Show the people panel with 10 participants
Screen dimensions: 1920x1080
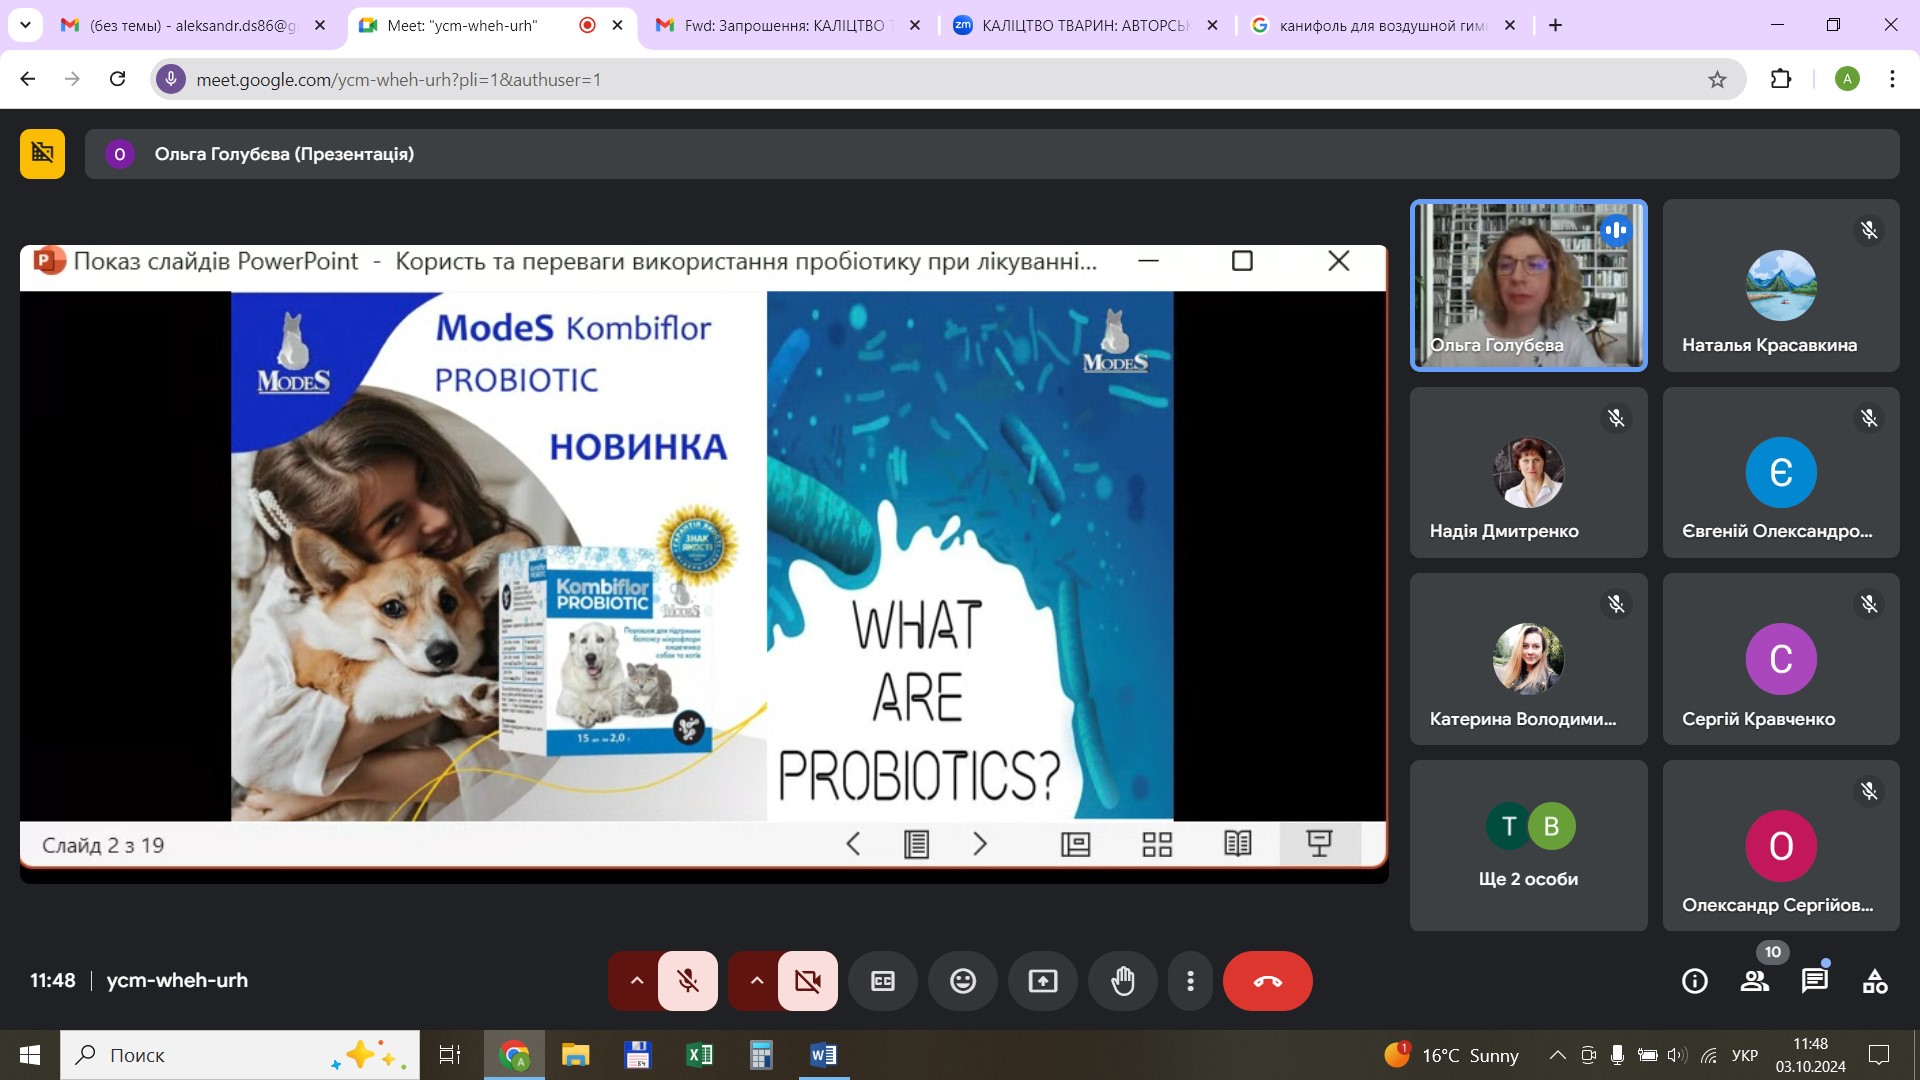point(1755,981)
